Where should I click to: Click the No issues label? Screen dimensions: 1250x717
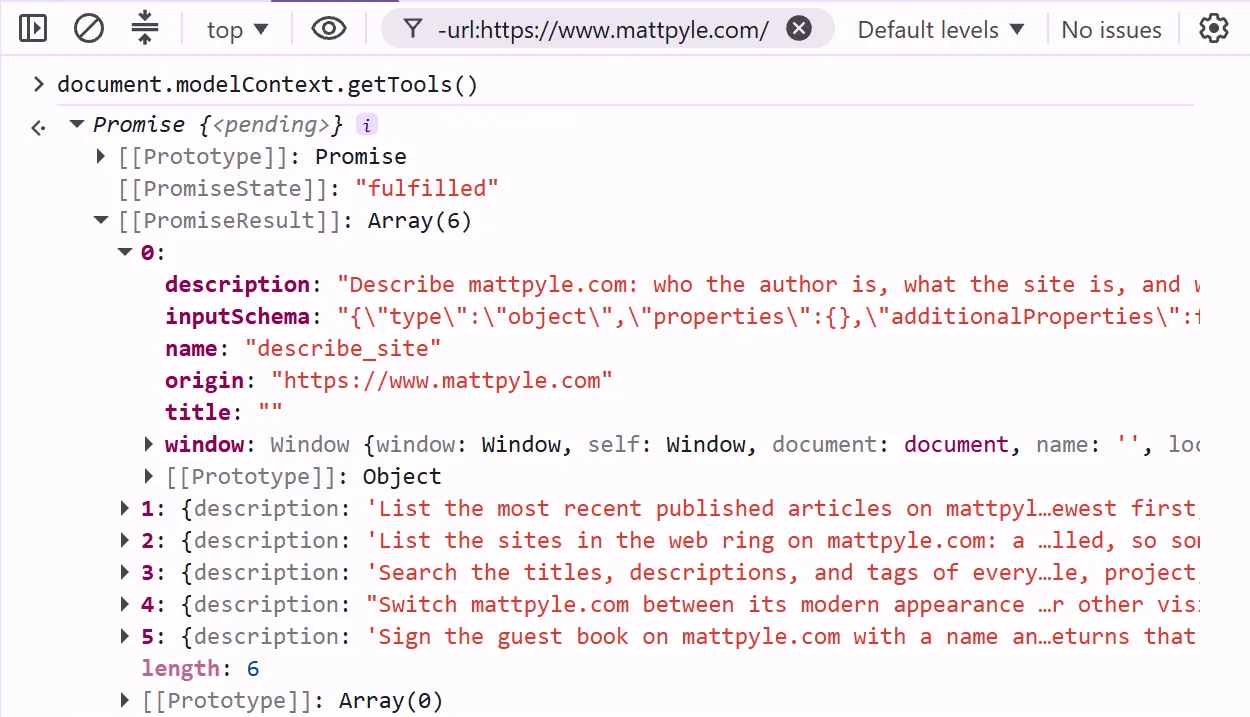tap(1111, 30)
